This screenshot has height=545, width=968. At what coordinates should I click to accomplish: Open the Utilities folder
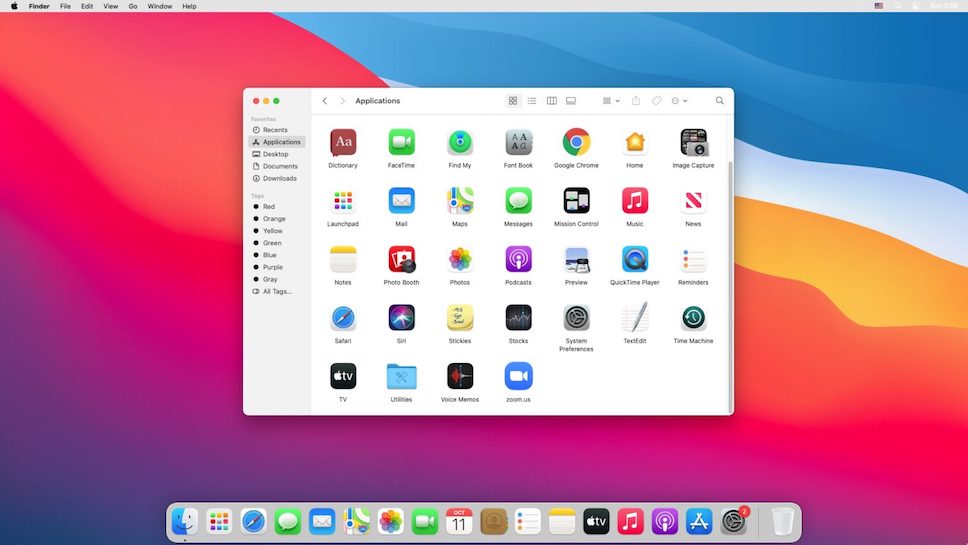click(x=401, y=377)
